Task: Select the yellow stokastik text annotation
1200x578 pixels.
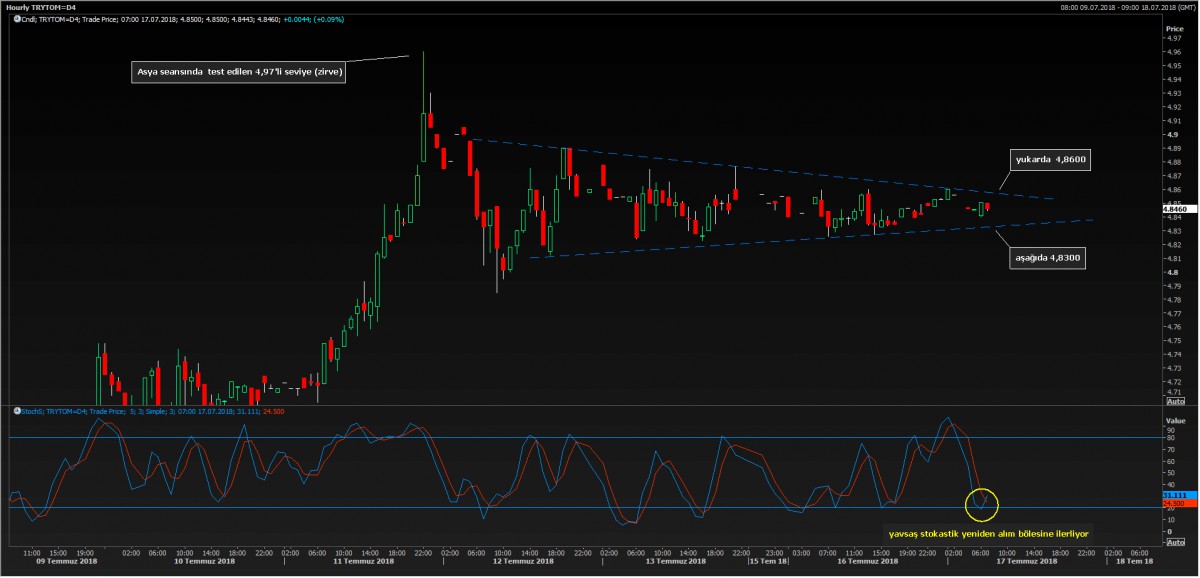Action: [x=988, y=534]
